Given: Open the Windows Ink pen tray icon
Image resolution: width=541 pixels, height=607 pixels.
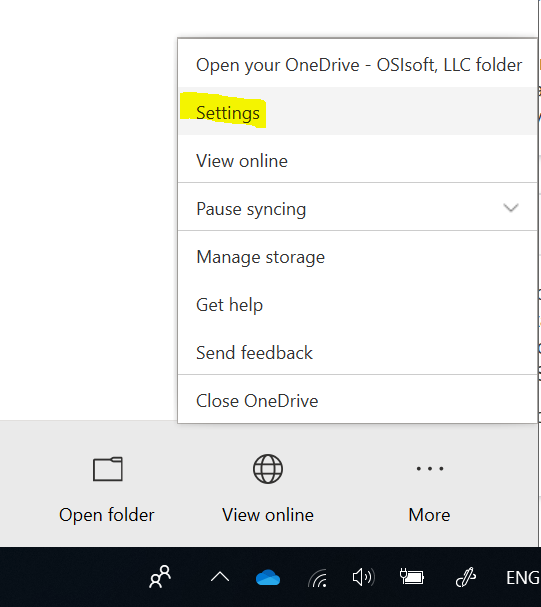Looking at the screenshot, I should click(x=465, y=577).
